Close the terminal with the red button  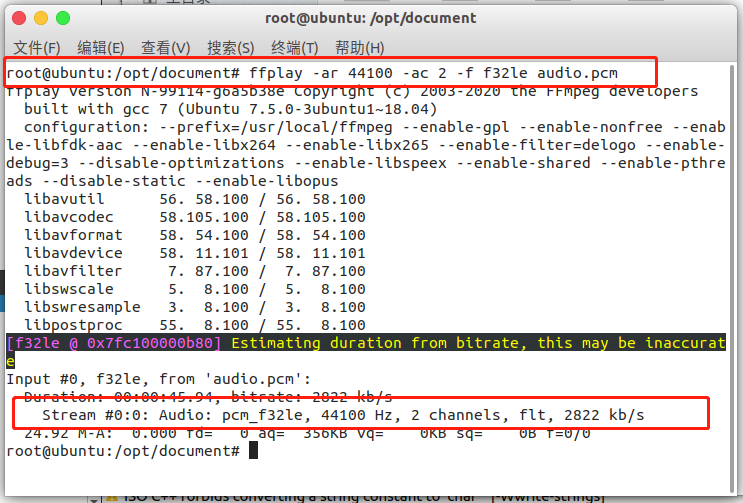tap(19, 18)
